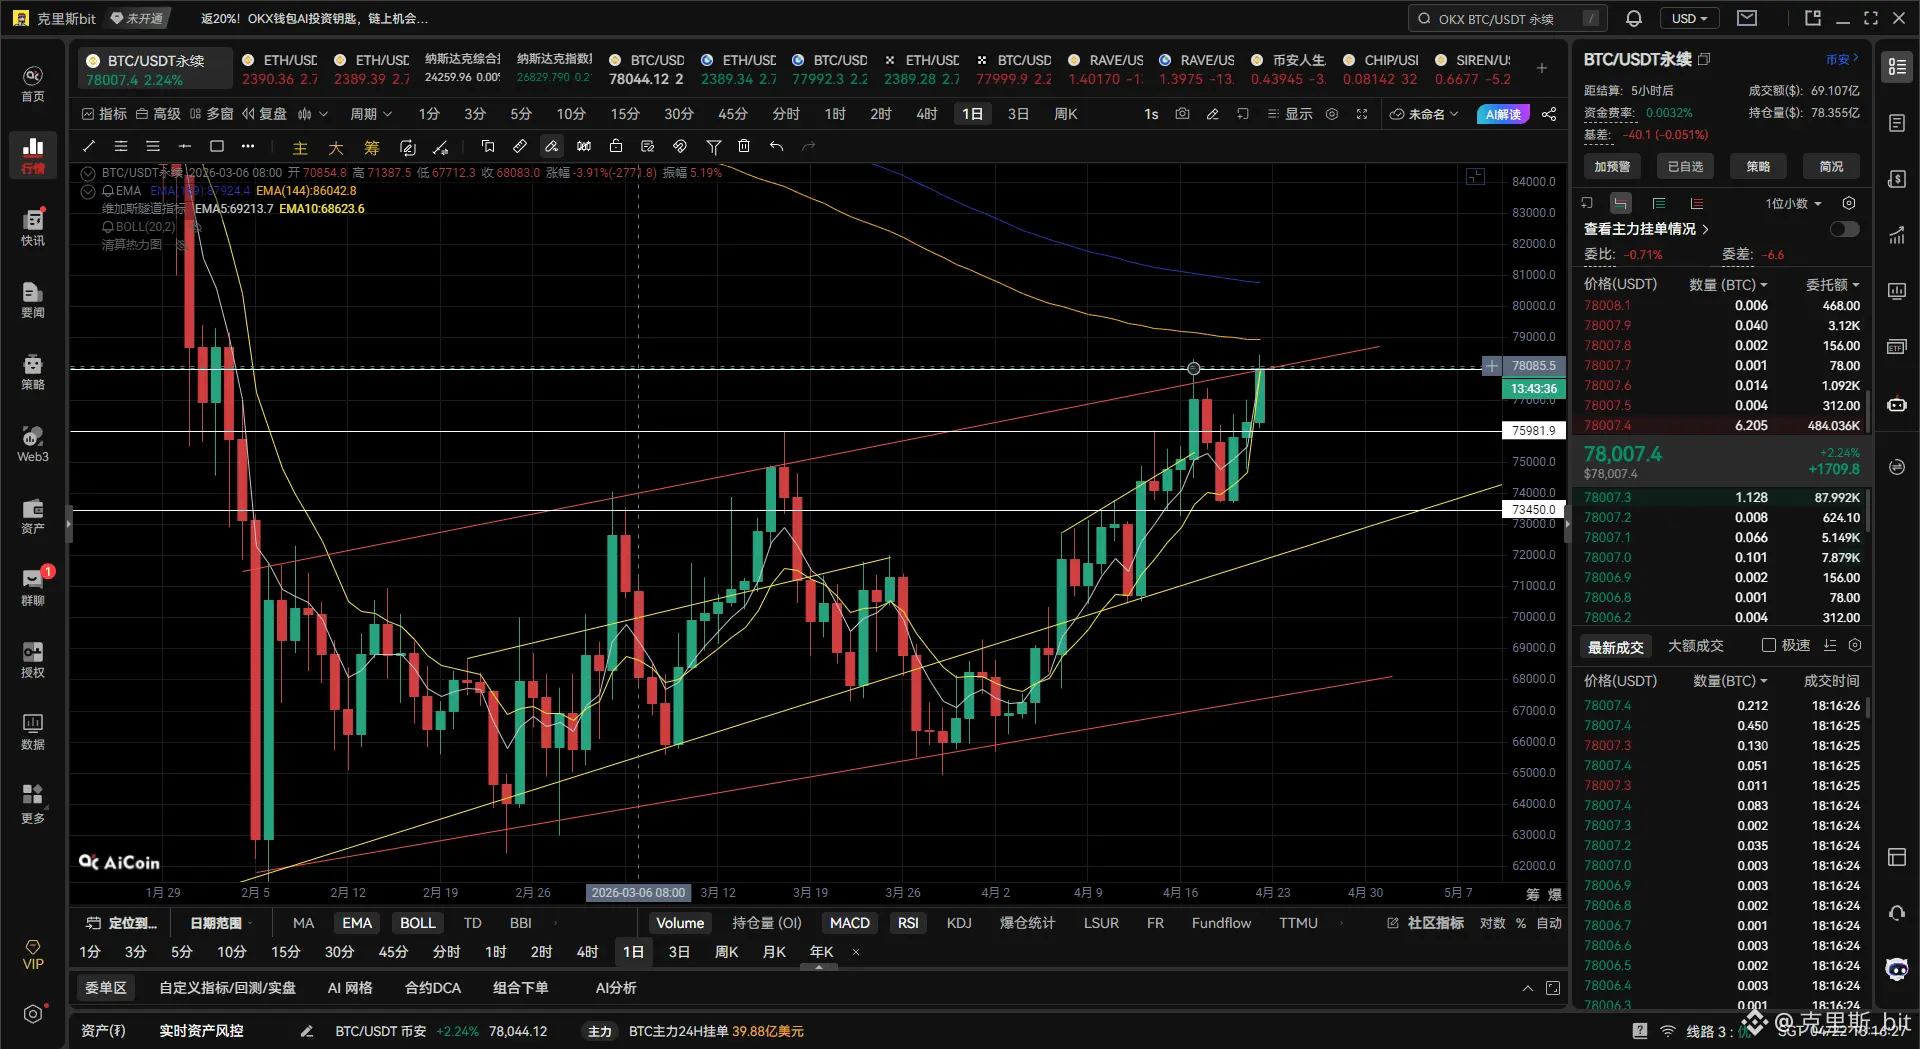Open the mail envelope icon

pos(1747,18)
